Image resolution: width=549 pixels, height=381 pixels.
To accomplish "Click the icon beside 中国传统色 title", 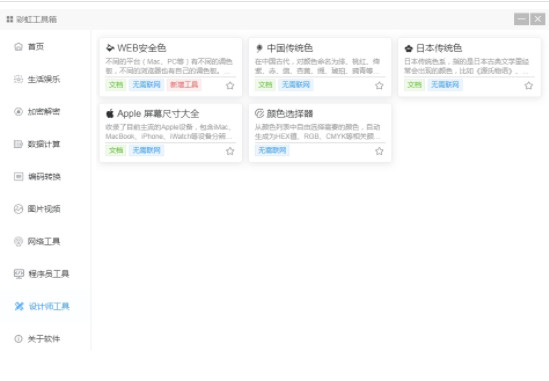I will [x=259, y=48].
